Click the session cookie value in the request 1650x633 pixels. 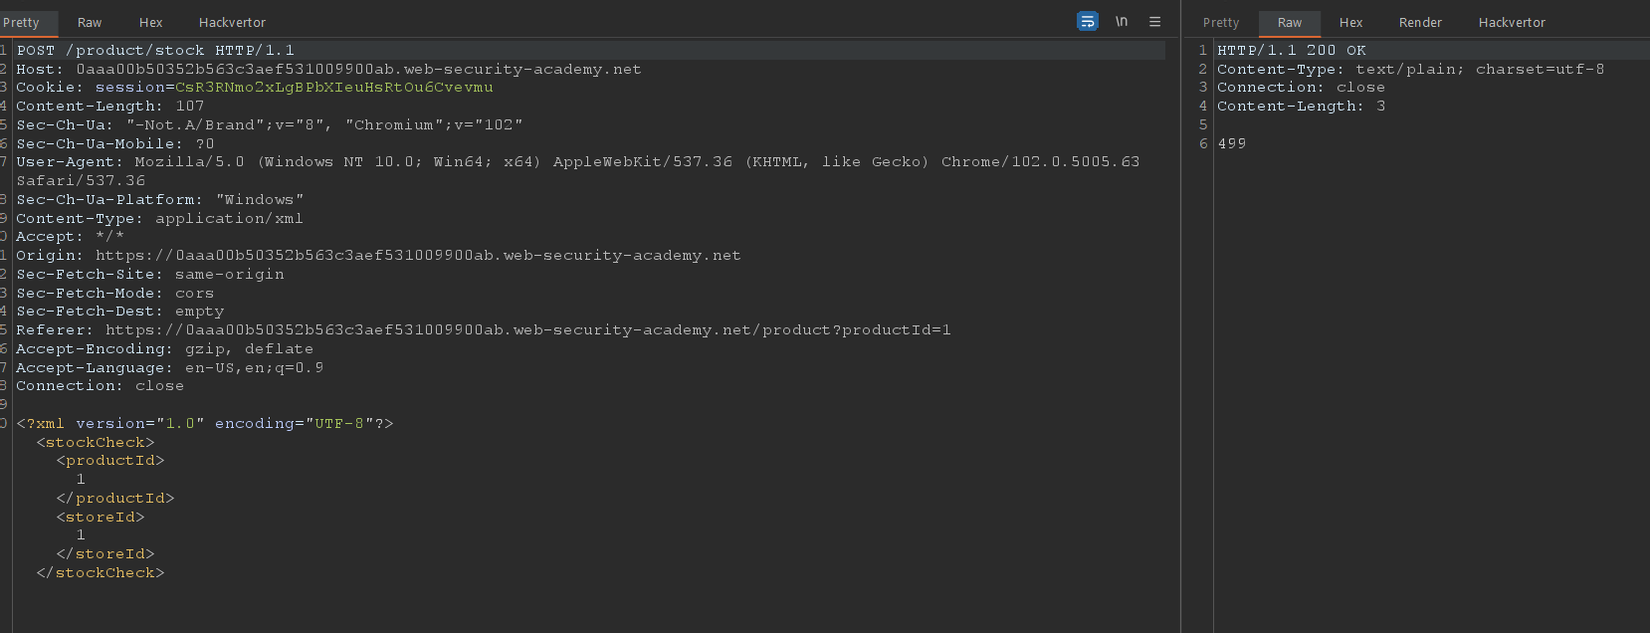point(334,88)
